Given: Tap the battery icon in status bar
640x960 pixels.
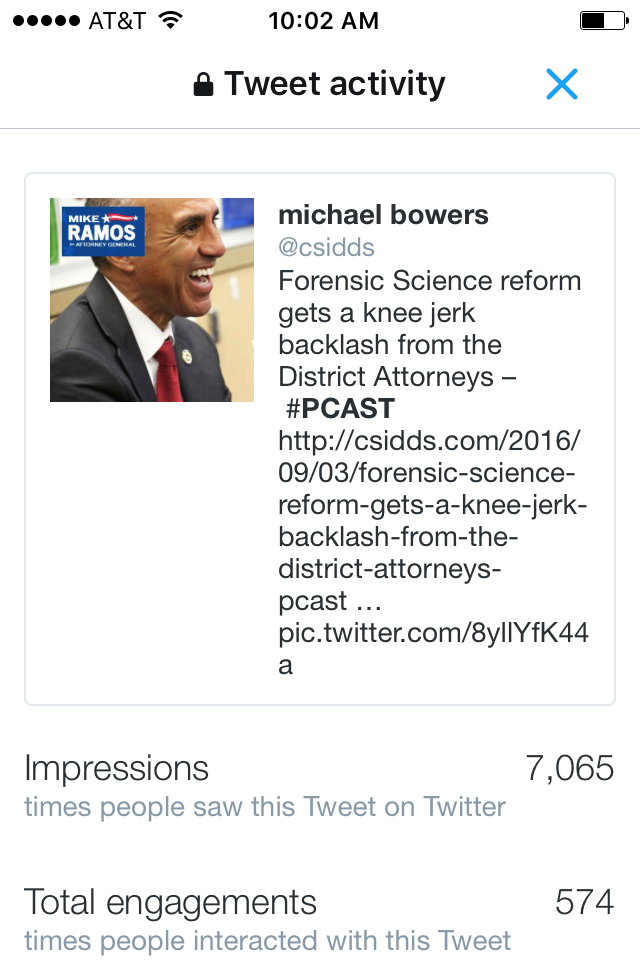Looking at the screenshot, I should (x=599, y=21).
